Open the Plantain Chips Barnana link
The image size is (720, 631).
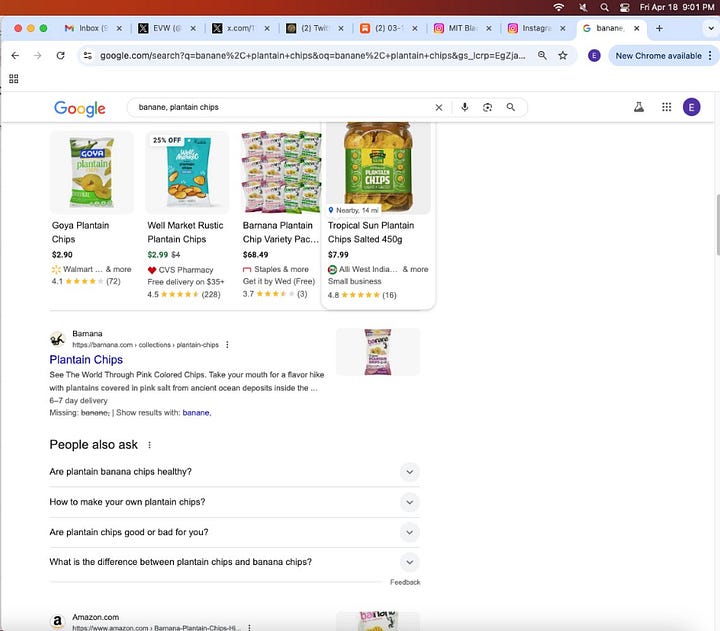86,360
